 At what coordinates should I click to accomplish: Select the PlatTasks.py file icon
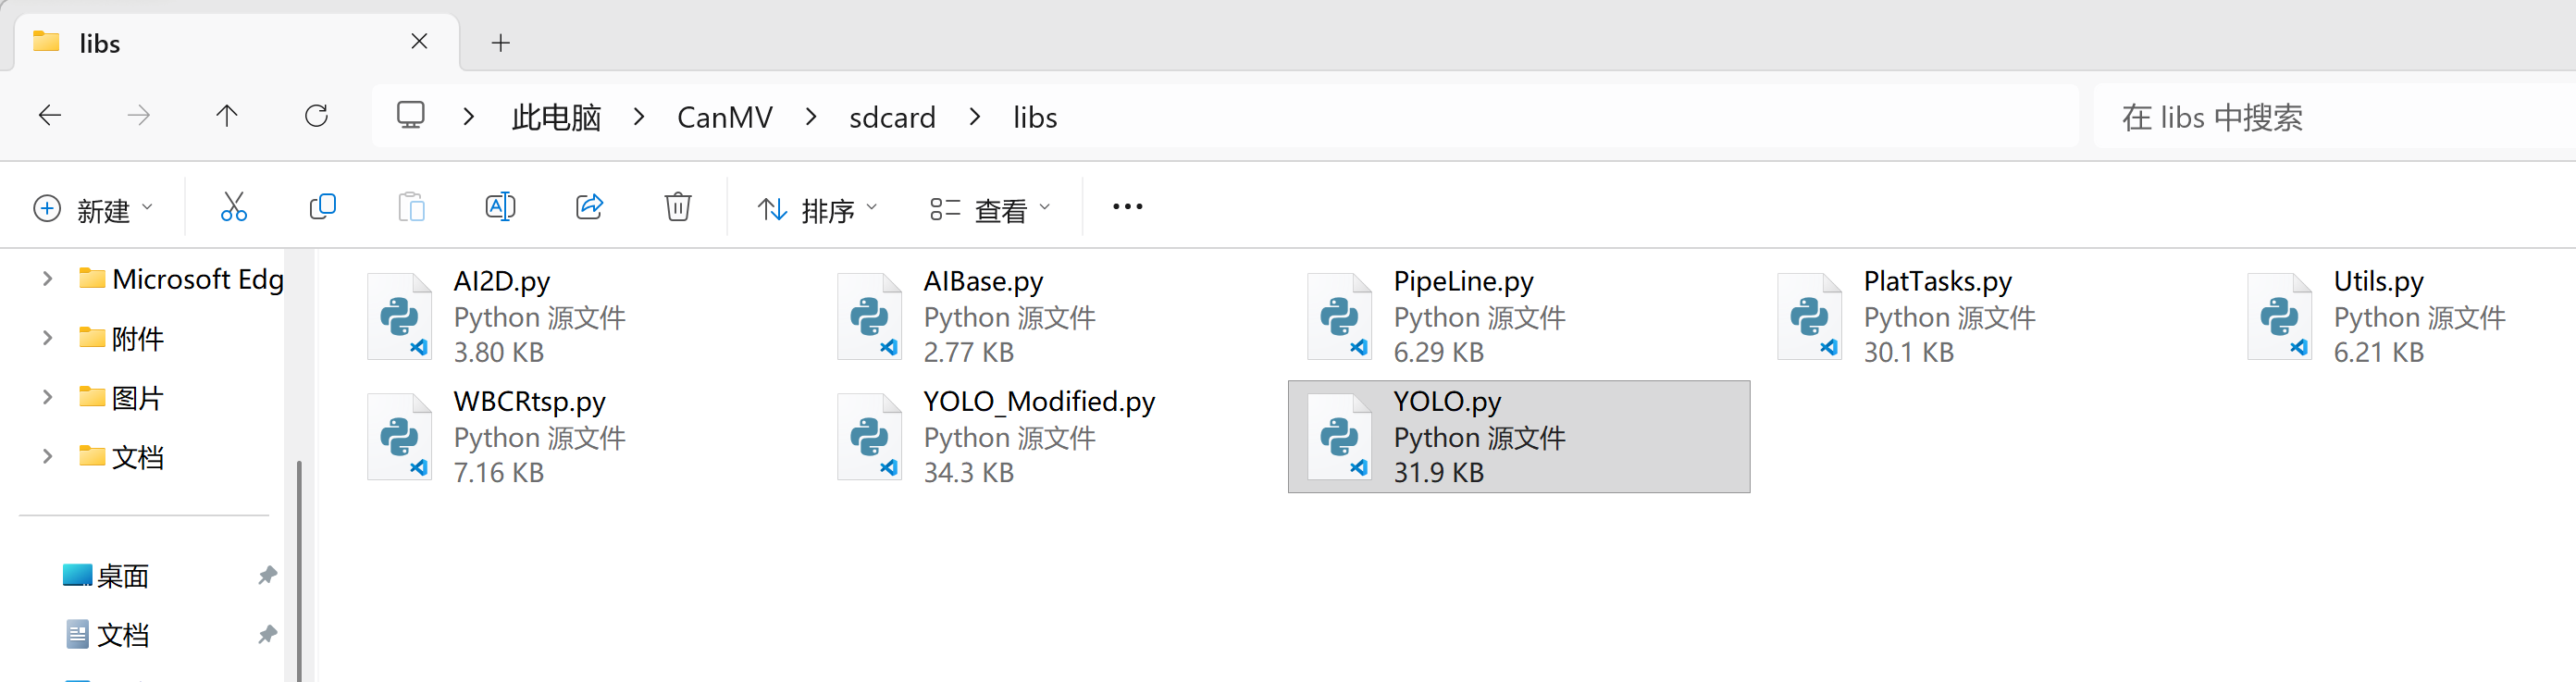(x=1810, y=316)
